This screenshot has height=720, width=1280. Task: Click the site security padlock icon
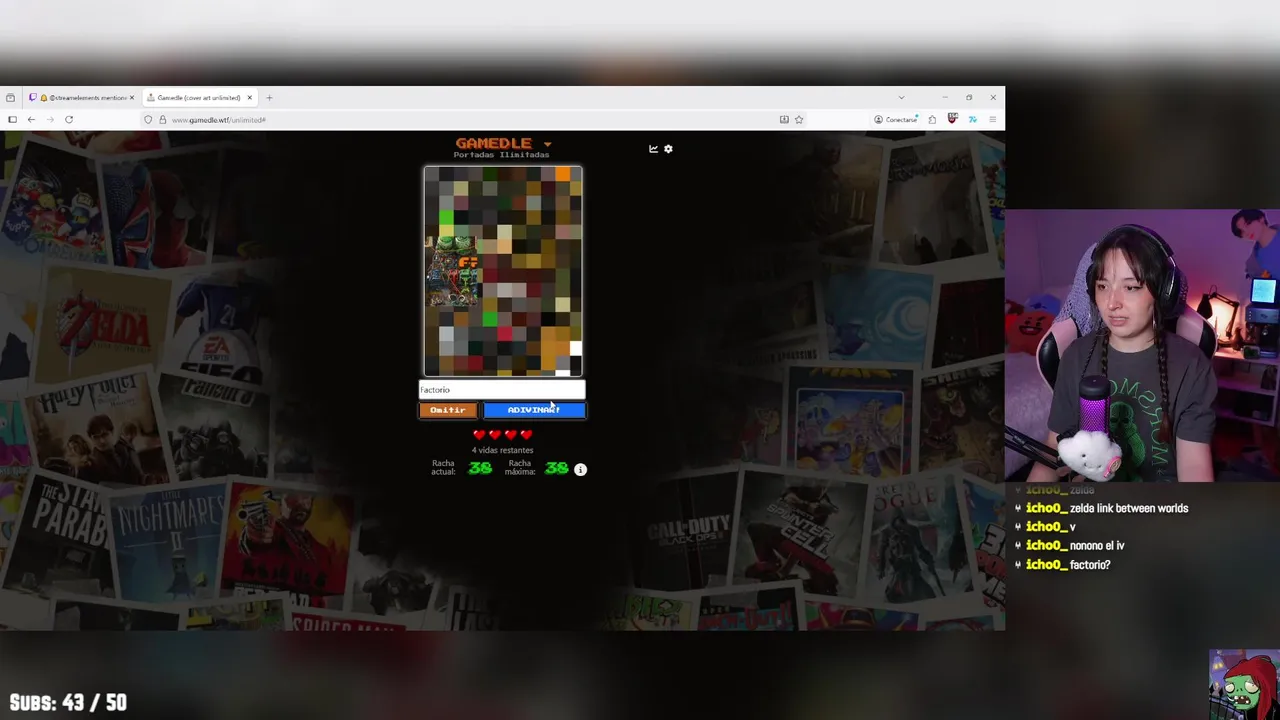point(162,120)
